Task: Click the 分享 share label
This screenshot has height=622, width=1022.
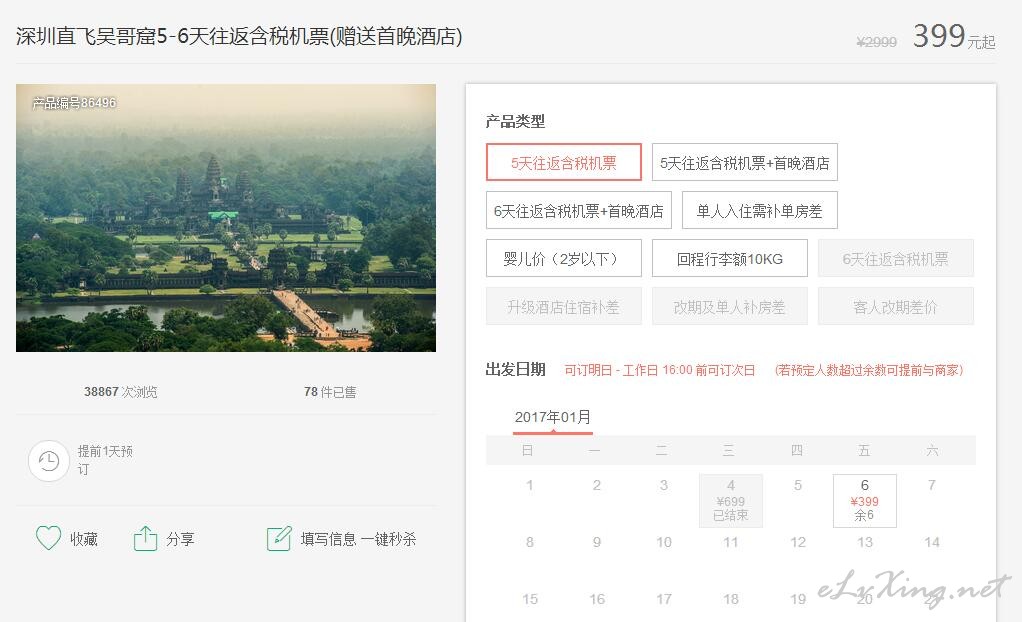Action: pyautogui.click(x=180, y=539)
